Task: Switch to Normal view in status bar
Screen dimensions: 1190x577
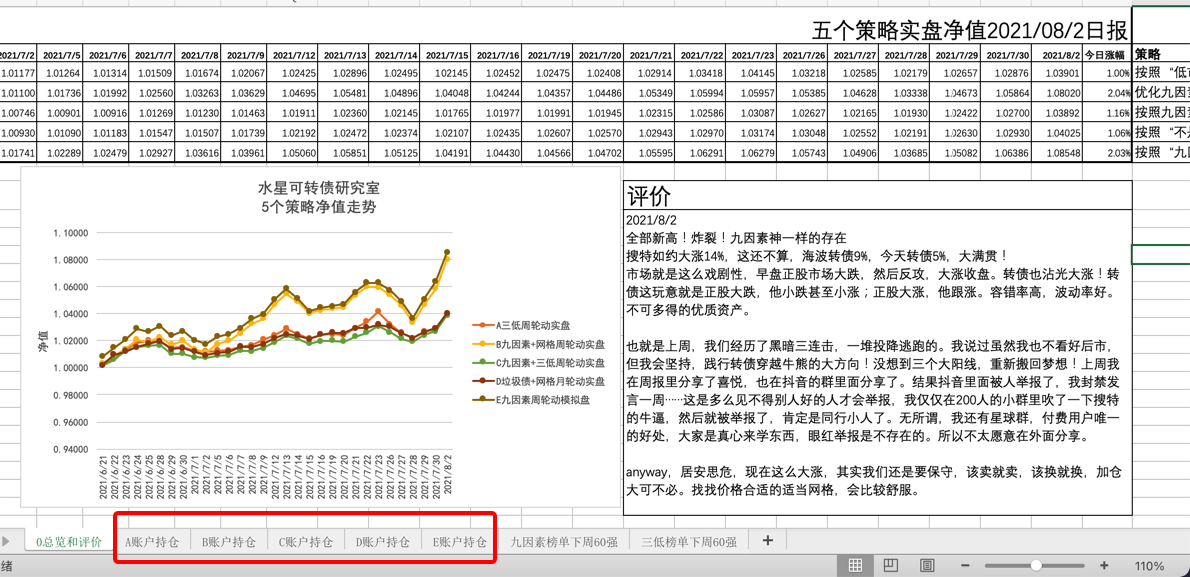Action: click(855, 566)
